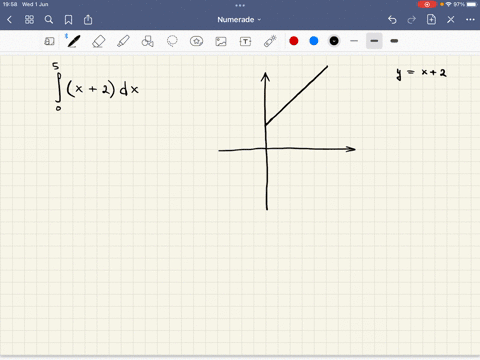Viewport: 480px width, 360px height.
Task: Add a new page
Action: [x=431, y=19]
